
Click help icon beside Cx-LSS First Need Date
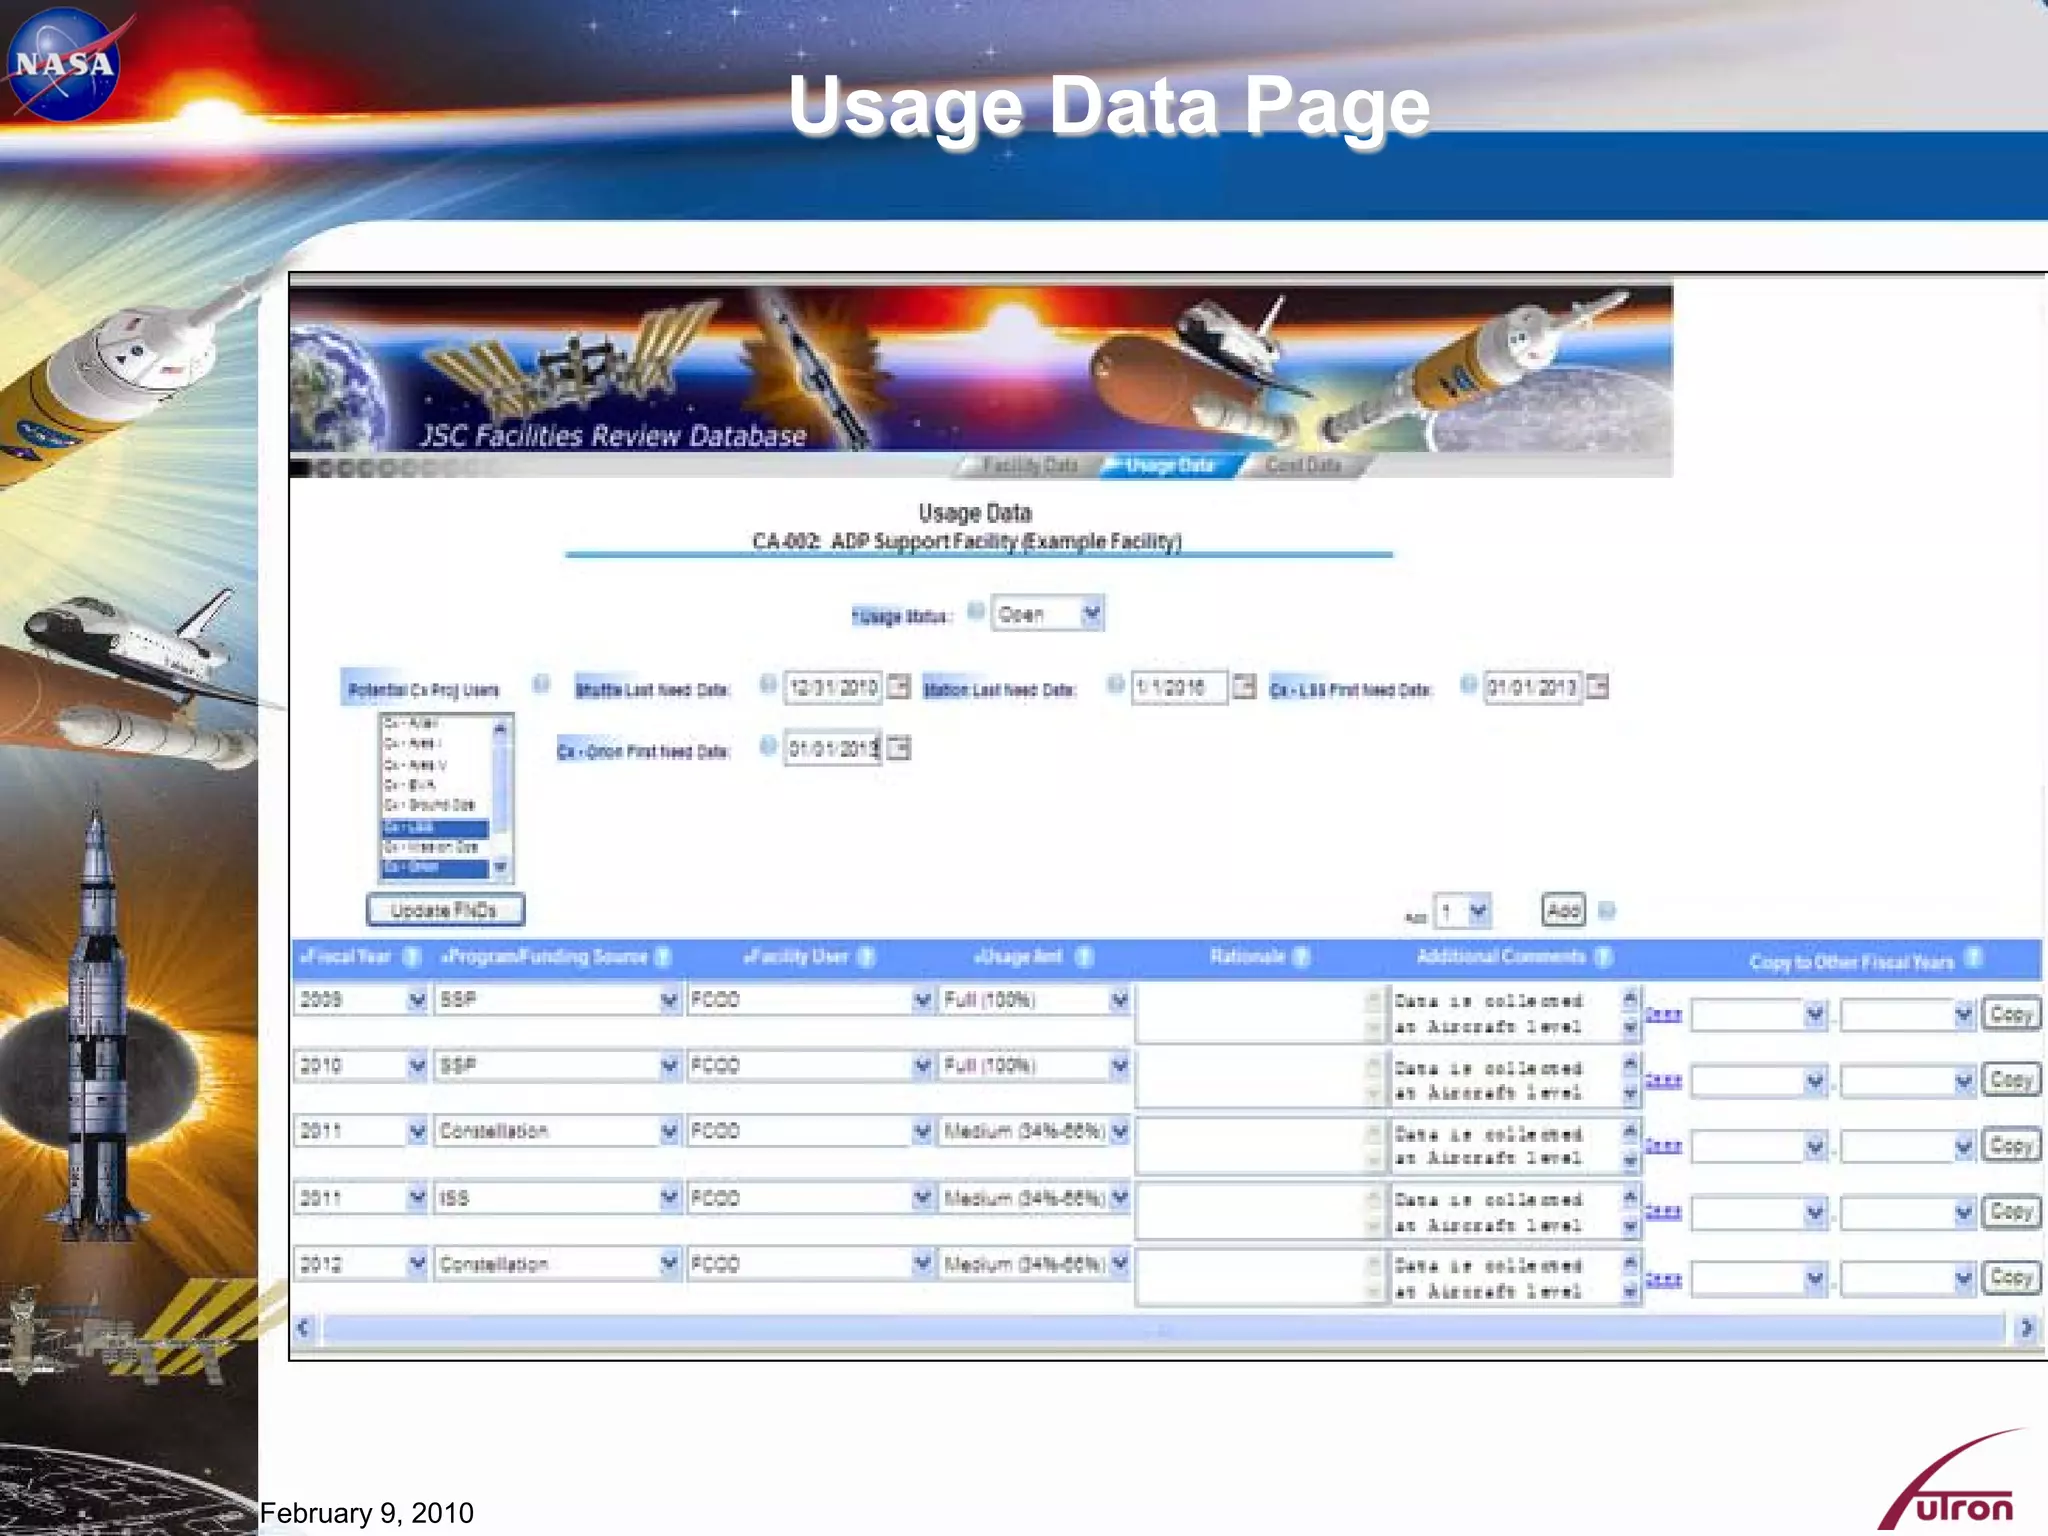(1468, 684)
